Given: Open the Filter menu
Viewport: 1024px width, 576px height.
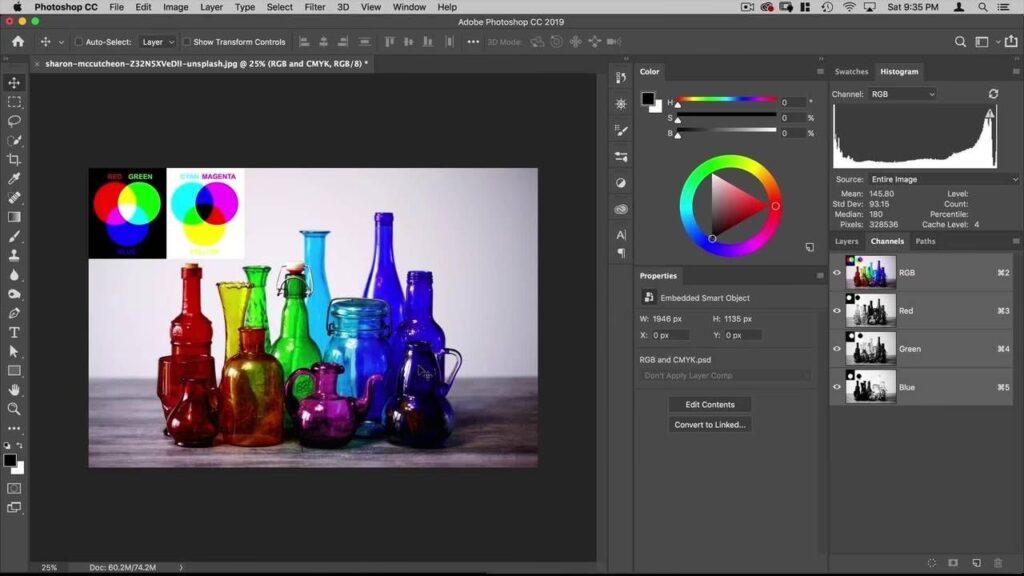Looking at the screenshot, I should pos(315,7).
